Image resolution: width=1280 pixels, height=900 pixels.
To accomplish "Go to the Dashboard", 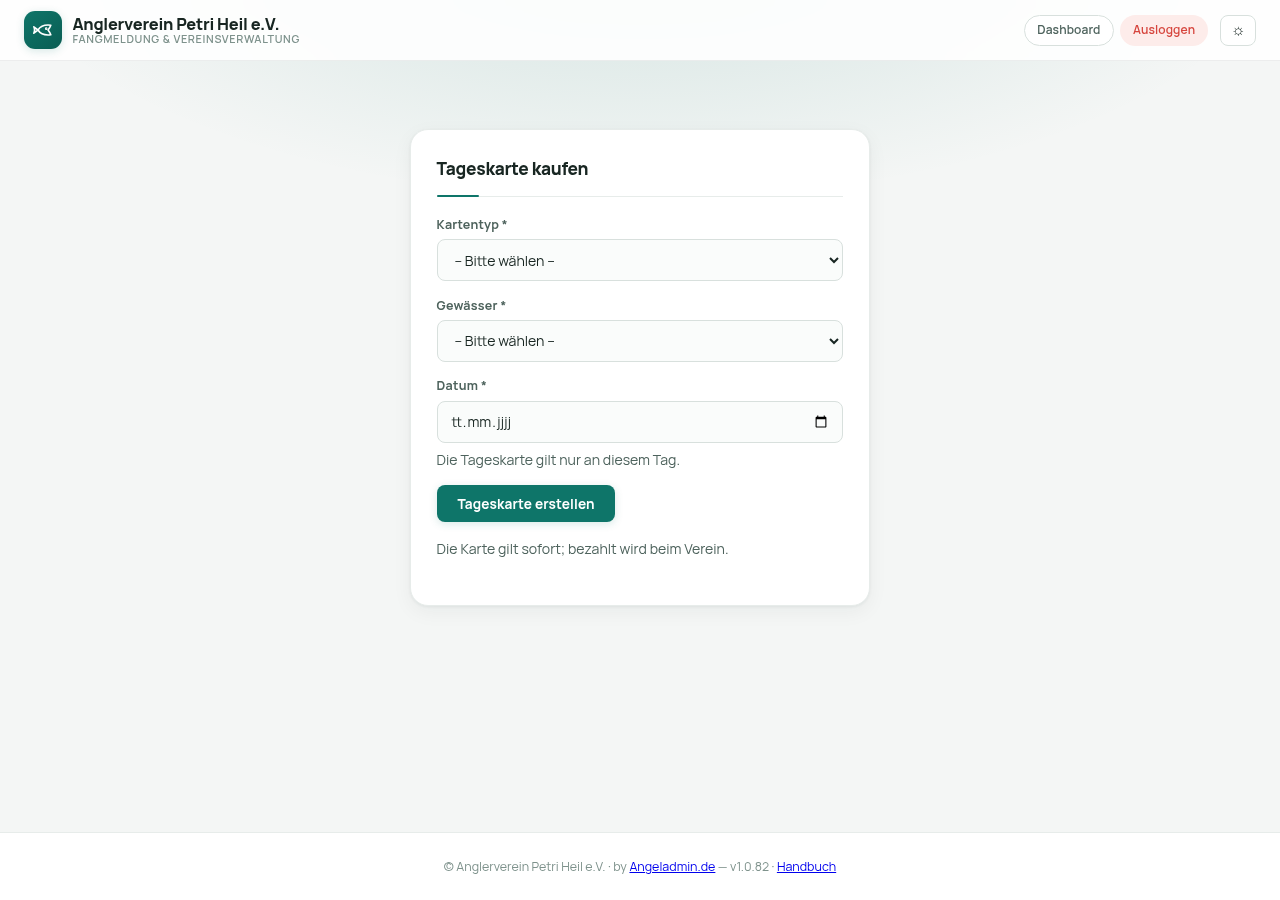I will coord(1068,30).
